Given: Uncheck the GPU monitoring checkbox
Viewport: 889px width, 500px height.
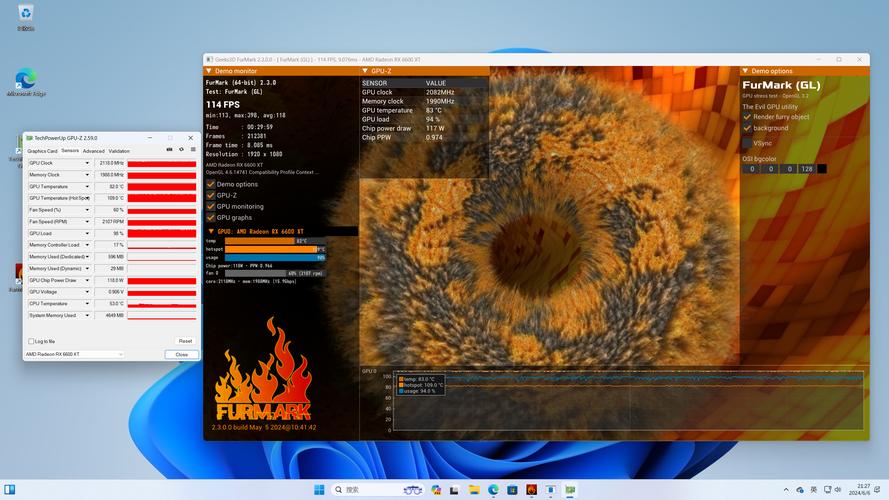Looking at the screenshot, I should (210, 206).
